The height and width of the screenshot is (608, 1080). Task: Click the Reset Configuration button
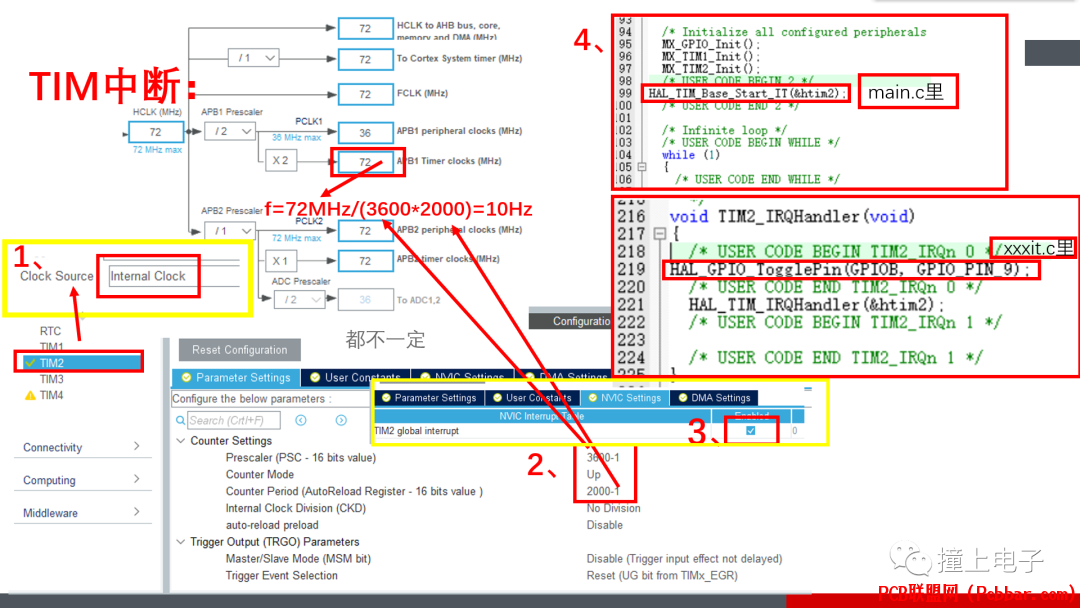coord(239,350)
